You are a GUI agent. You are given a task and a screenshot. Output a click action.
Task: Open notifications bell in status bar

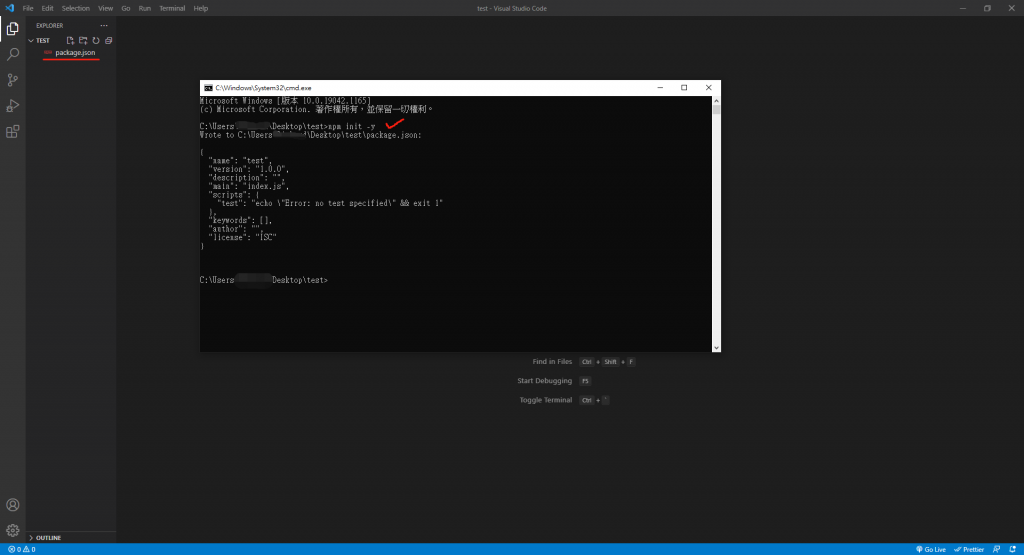coord(1012,550)
